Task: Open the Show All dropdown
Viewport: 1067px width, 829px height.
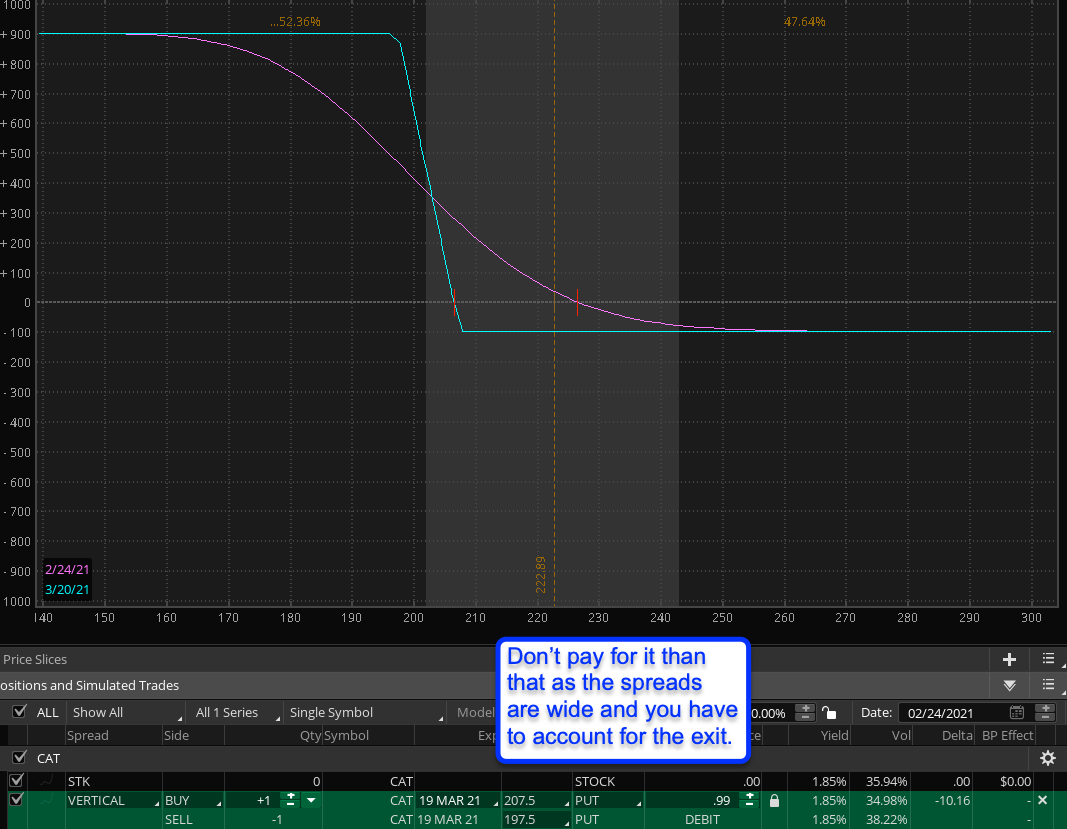Action: 126,713
